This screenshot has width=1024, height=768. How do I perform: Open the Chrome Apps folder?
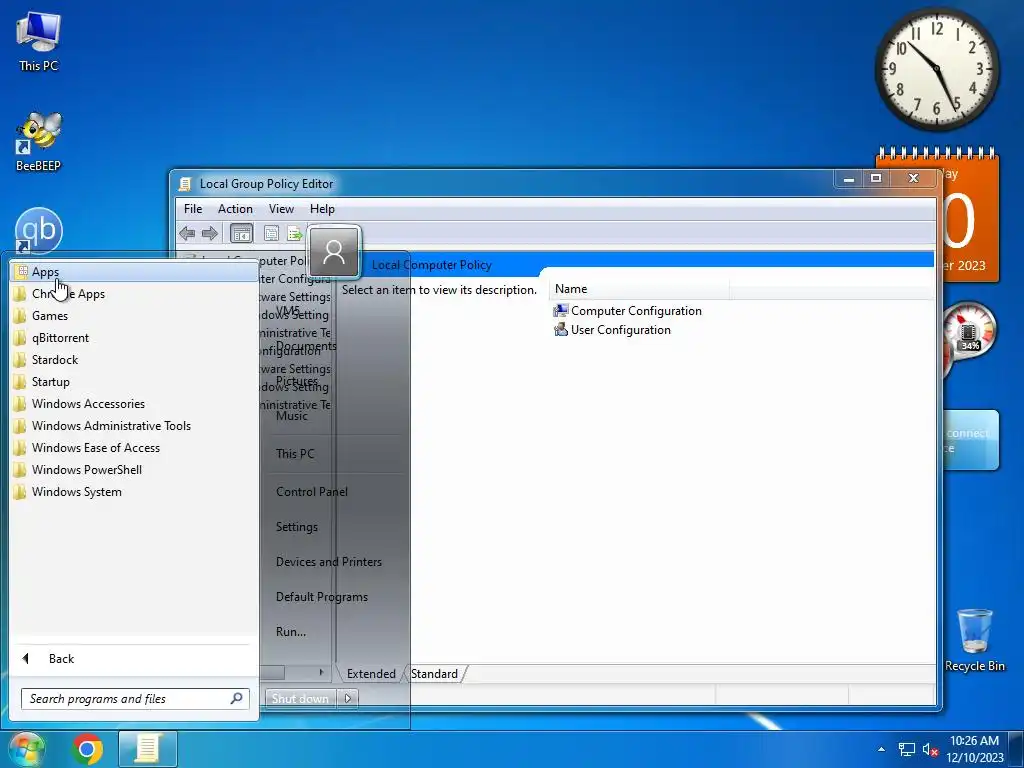coord(134,294)
